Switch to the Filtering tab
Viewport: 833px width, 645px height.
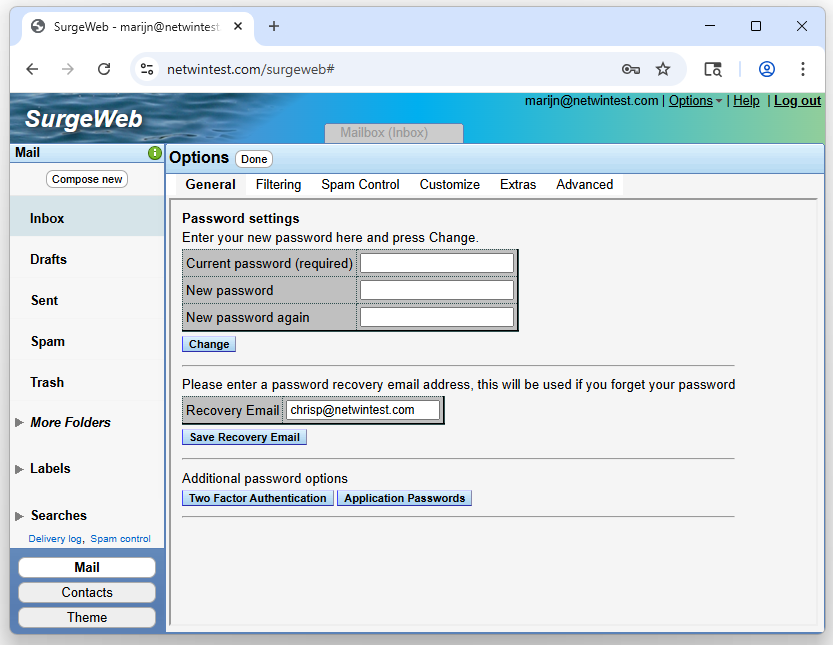(x=278, y=185)
